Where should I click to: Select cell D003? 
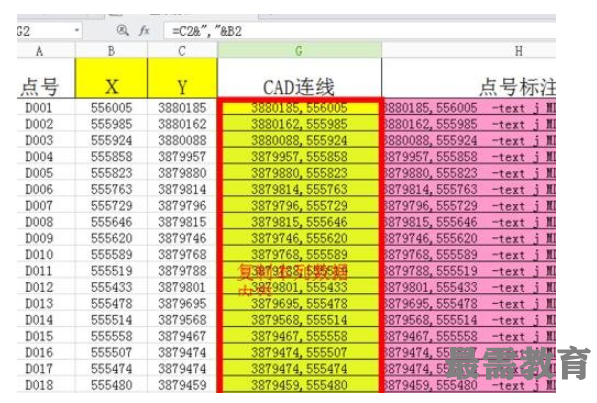pos(46,140)
